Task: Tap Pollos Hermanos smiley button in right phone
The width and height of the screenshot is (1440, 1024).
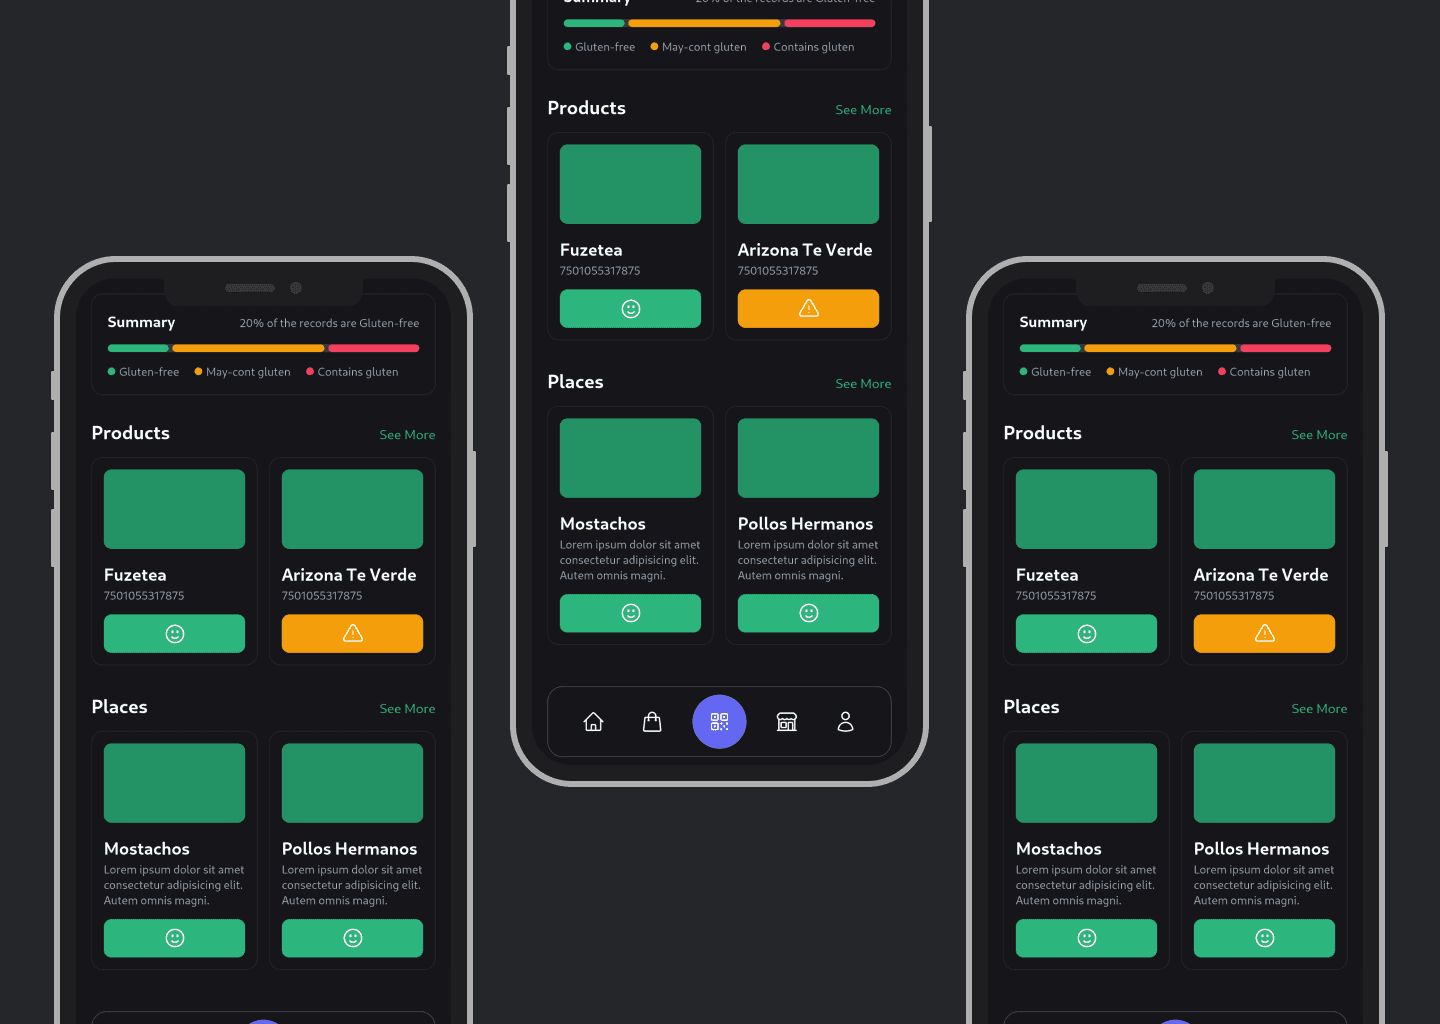Action: coord(1264,938)
